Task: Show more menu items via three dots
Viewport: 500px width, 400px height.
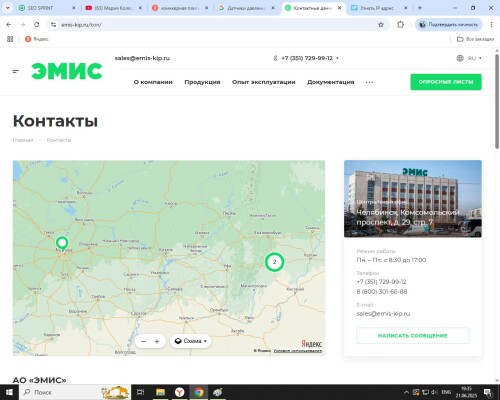Action: 369,82
